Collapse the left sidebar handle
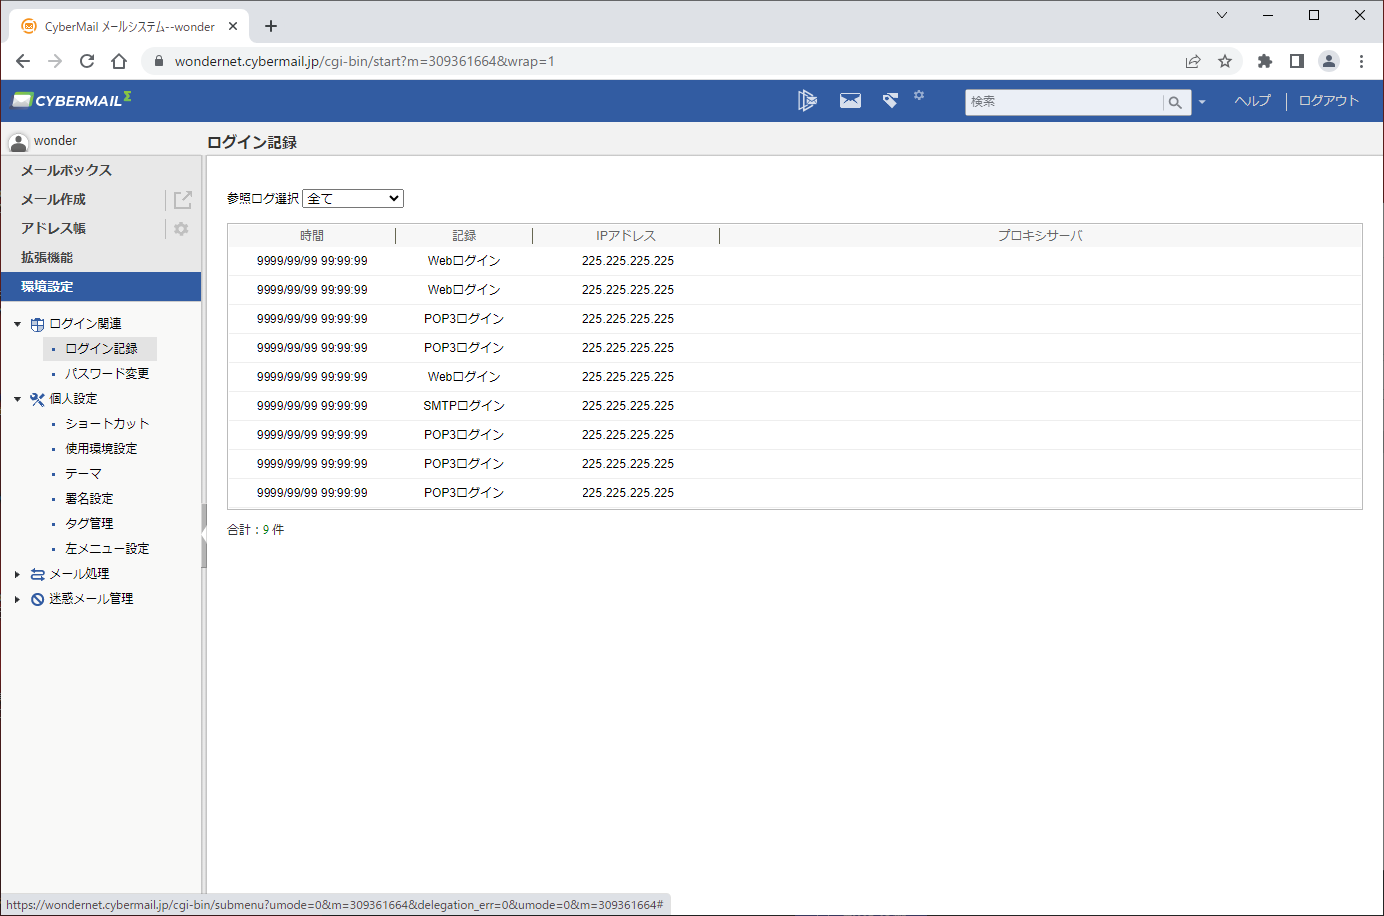Screen dimensions: 1384x916 tap(204, 536)
